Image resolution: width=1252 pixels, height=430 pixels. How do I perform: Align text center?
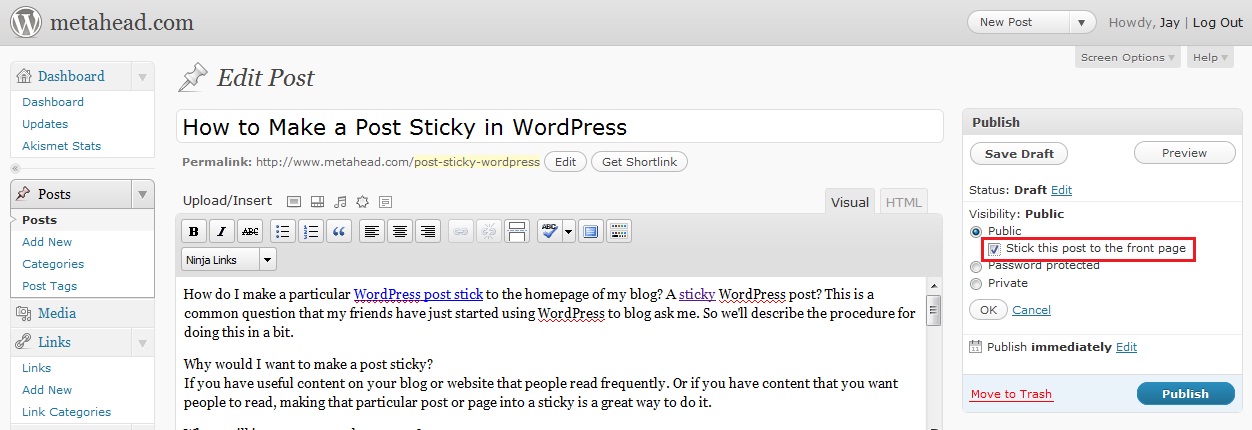coord(400,231)
